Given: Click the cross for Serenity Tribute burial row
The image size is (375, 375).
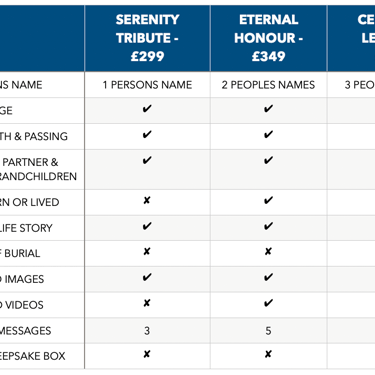Looking at the screenshot, I should 147,251.
